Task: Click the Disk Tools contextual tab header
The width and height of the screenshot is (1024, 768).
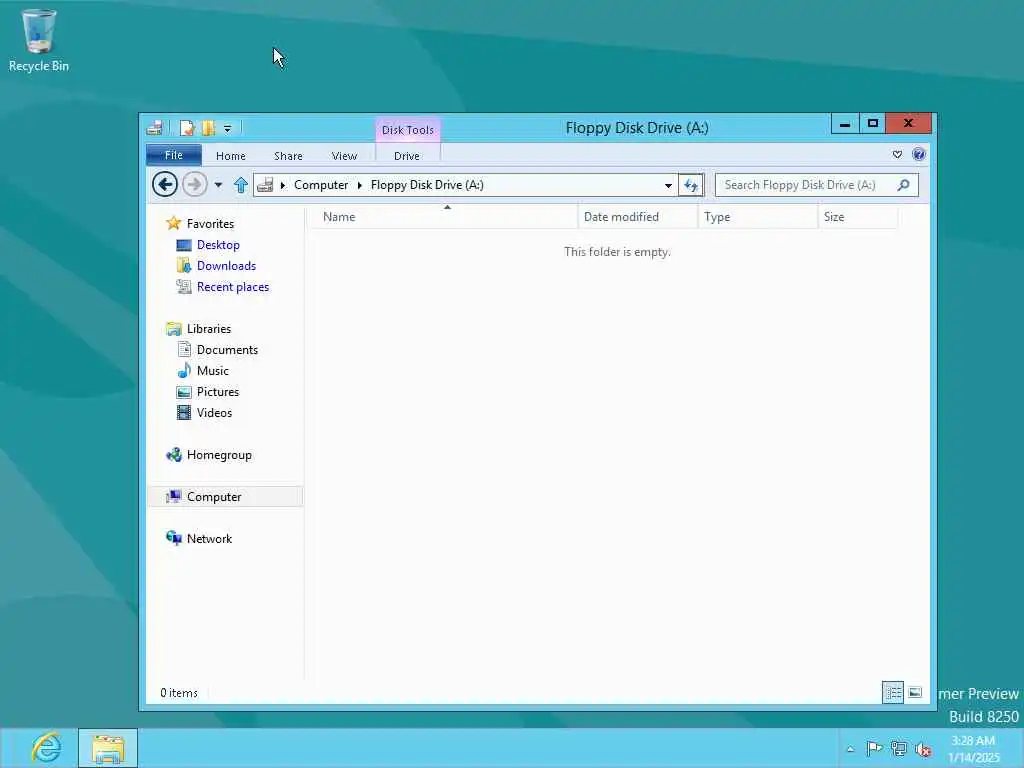Action: click(408, 130)
